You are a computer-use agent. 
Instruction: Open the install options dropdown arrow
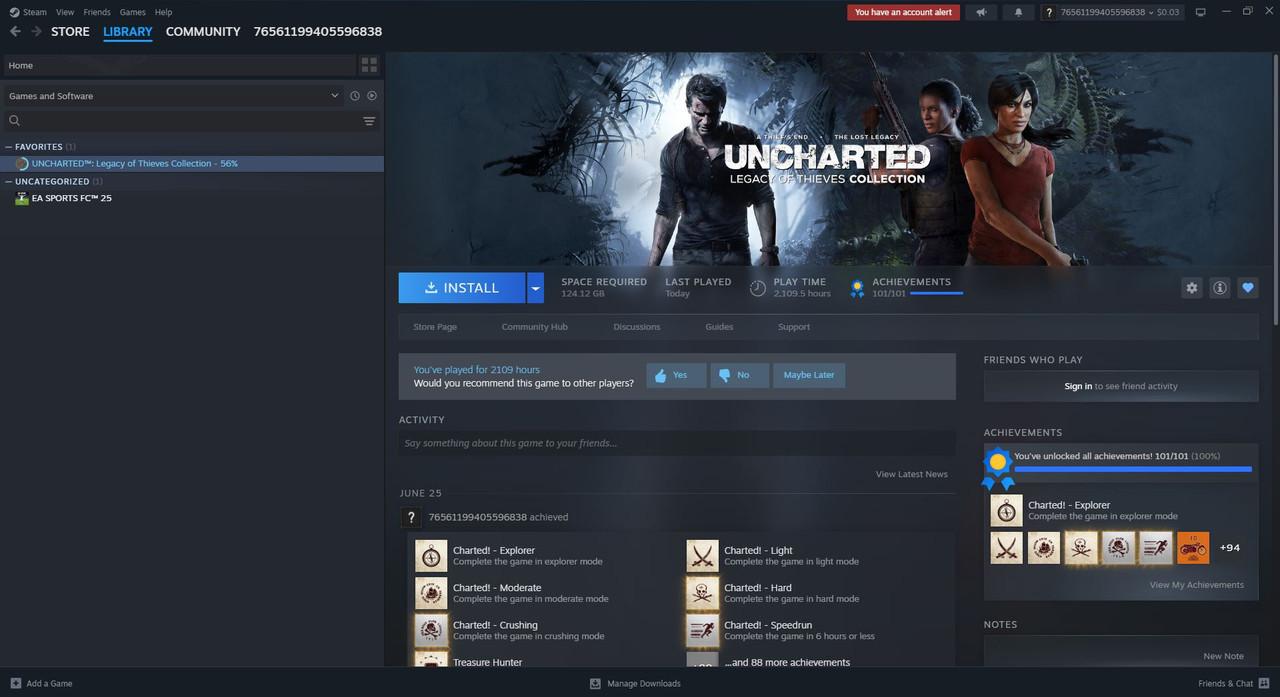[x=536, y=288]
